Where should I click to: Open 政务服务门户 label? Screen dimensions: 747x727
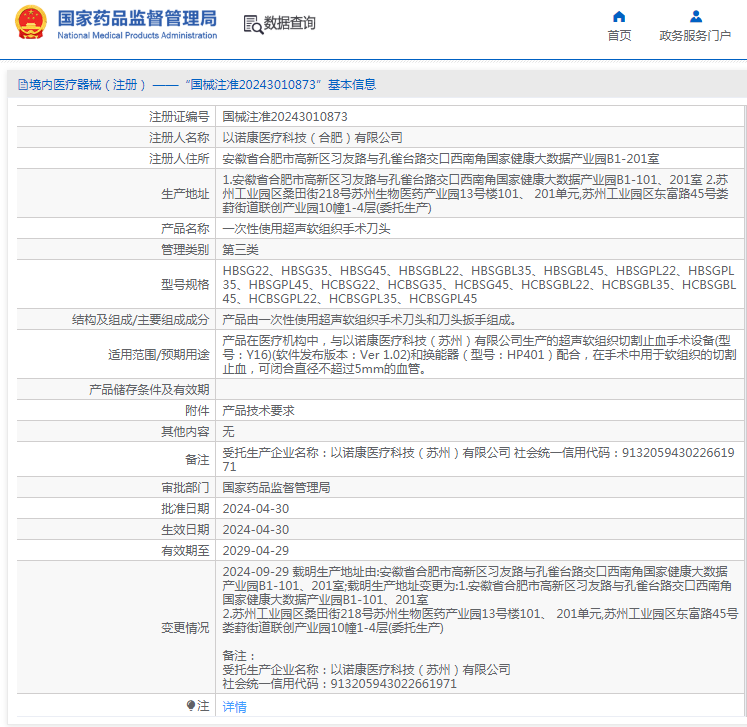(x=695, y=36)
